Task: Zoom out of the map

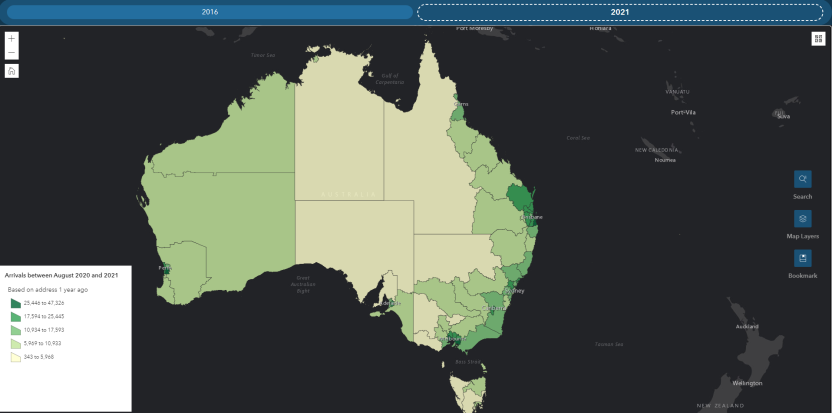Action: click(x=12, y=53)
